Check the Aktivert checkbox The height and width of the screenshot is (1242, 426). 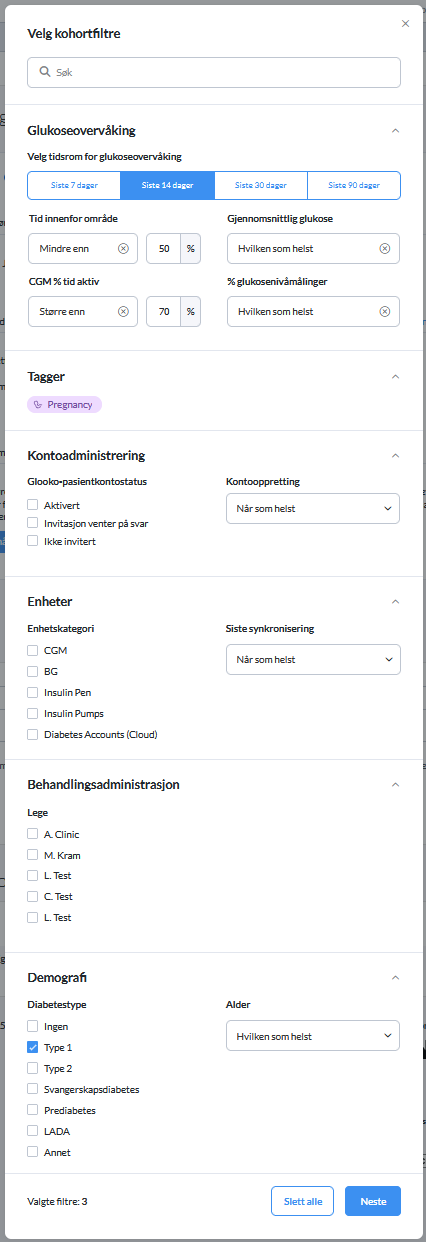point(33,504)
